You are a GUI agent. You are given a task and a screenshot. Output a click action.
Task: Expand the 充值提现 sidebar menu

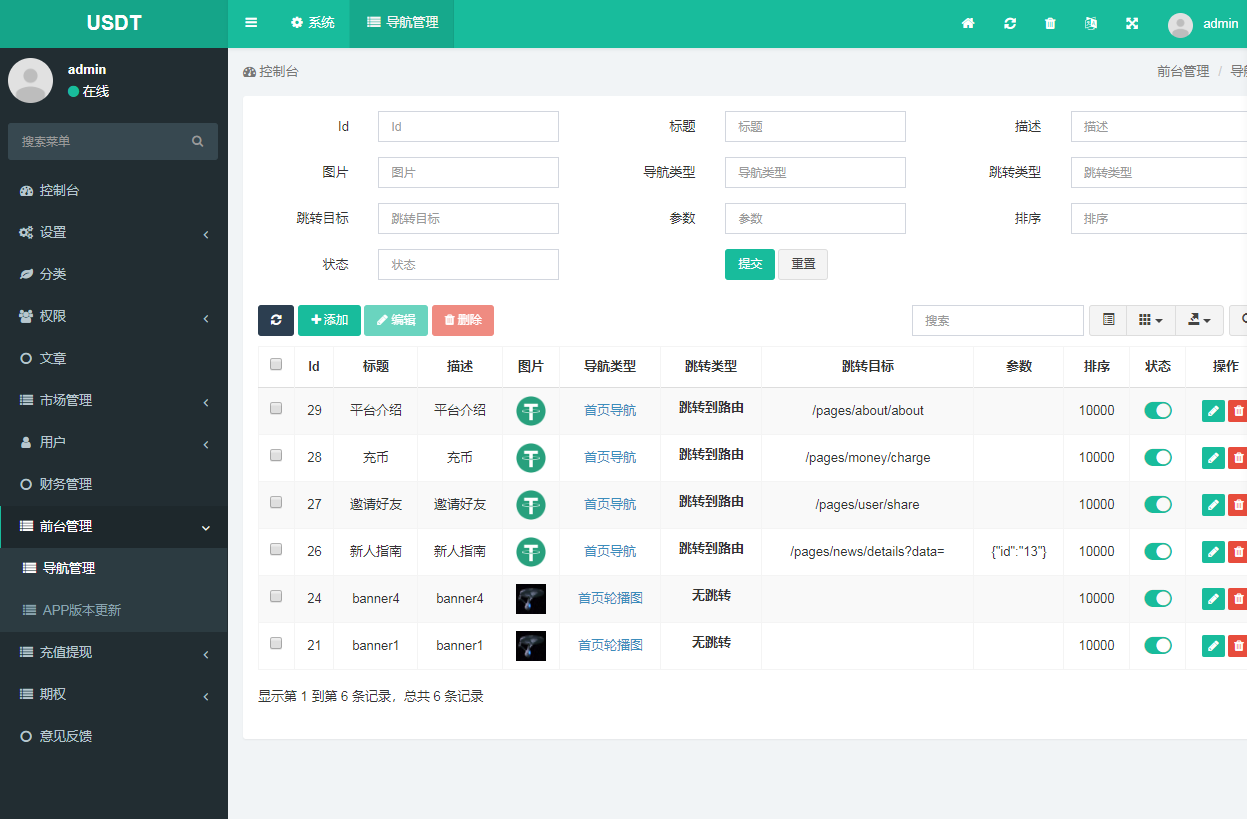click(114, 652)
